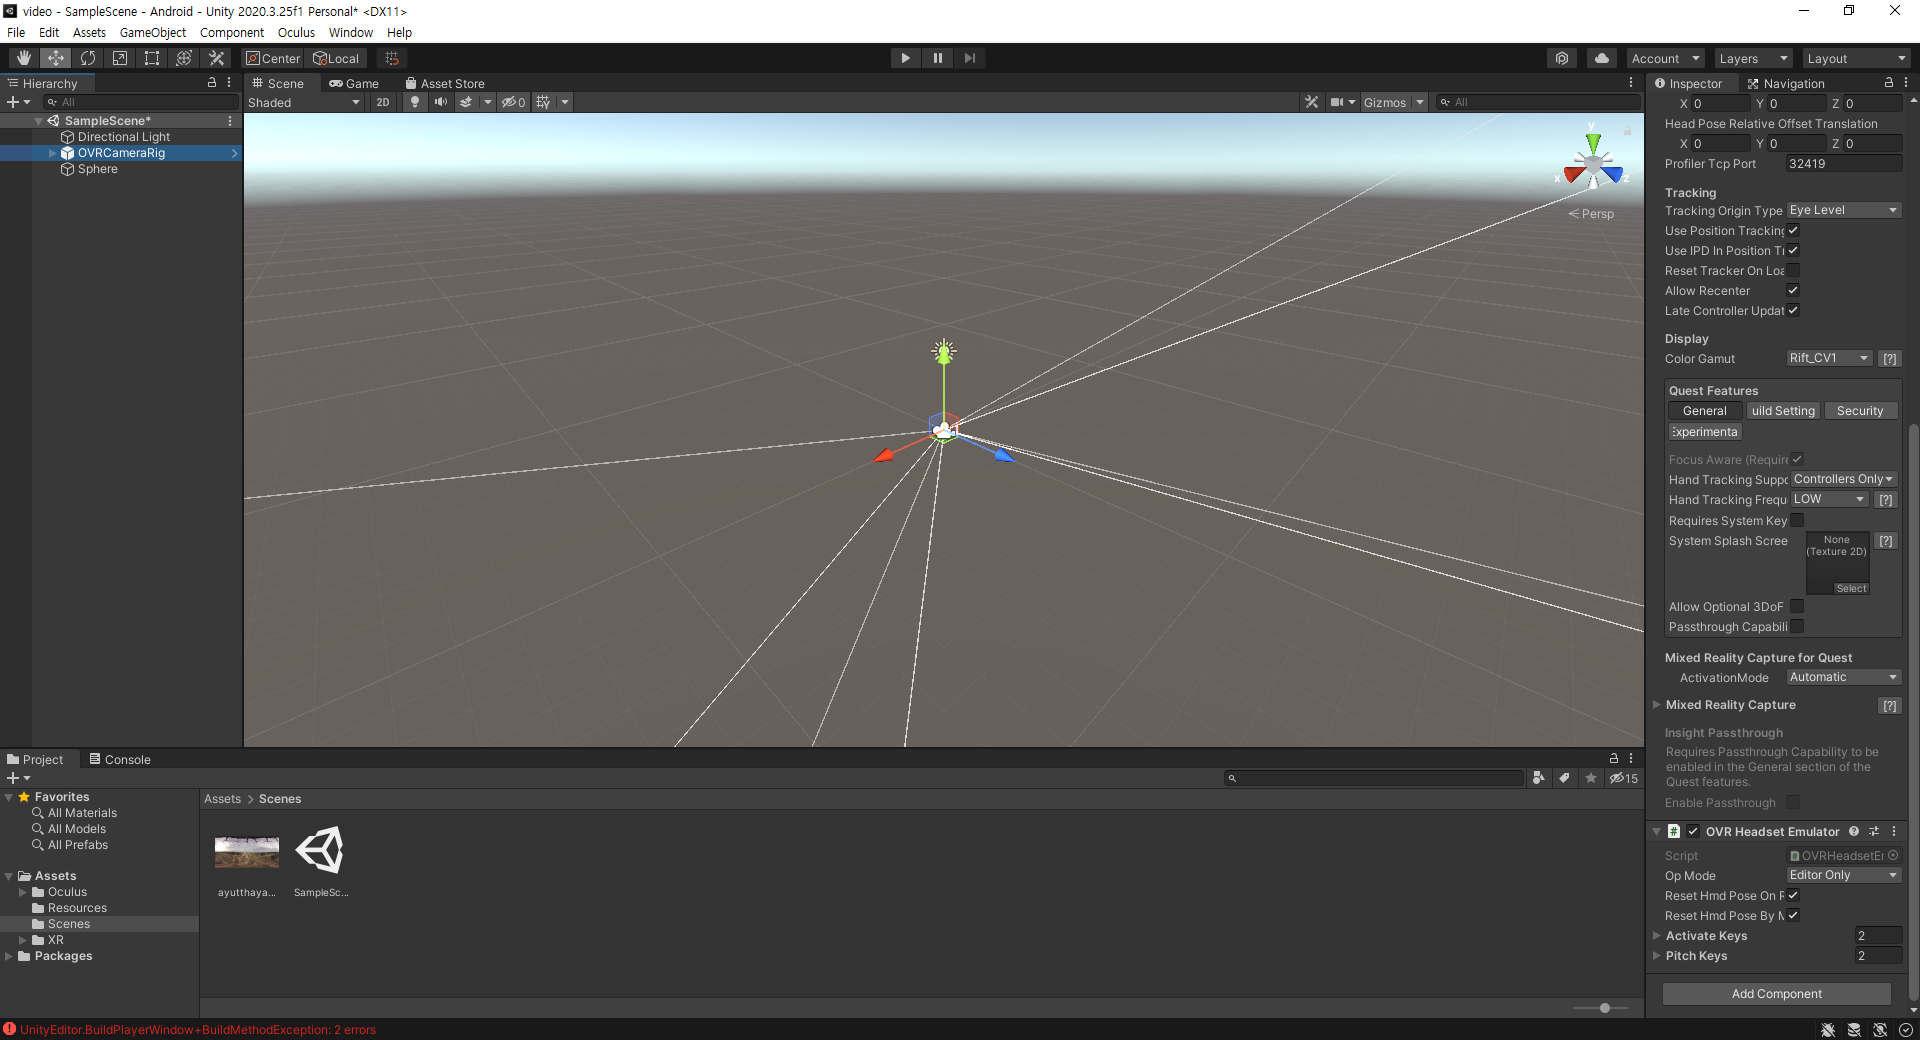This screenshot has width=1920, height=1040.
Task: Toggle Late Controller Update checkbox
Action: 1793,311
